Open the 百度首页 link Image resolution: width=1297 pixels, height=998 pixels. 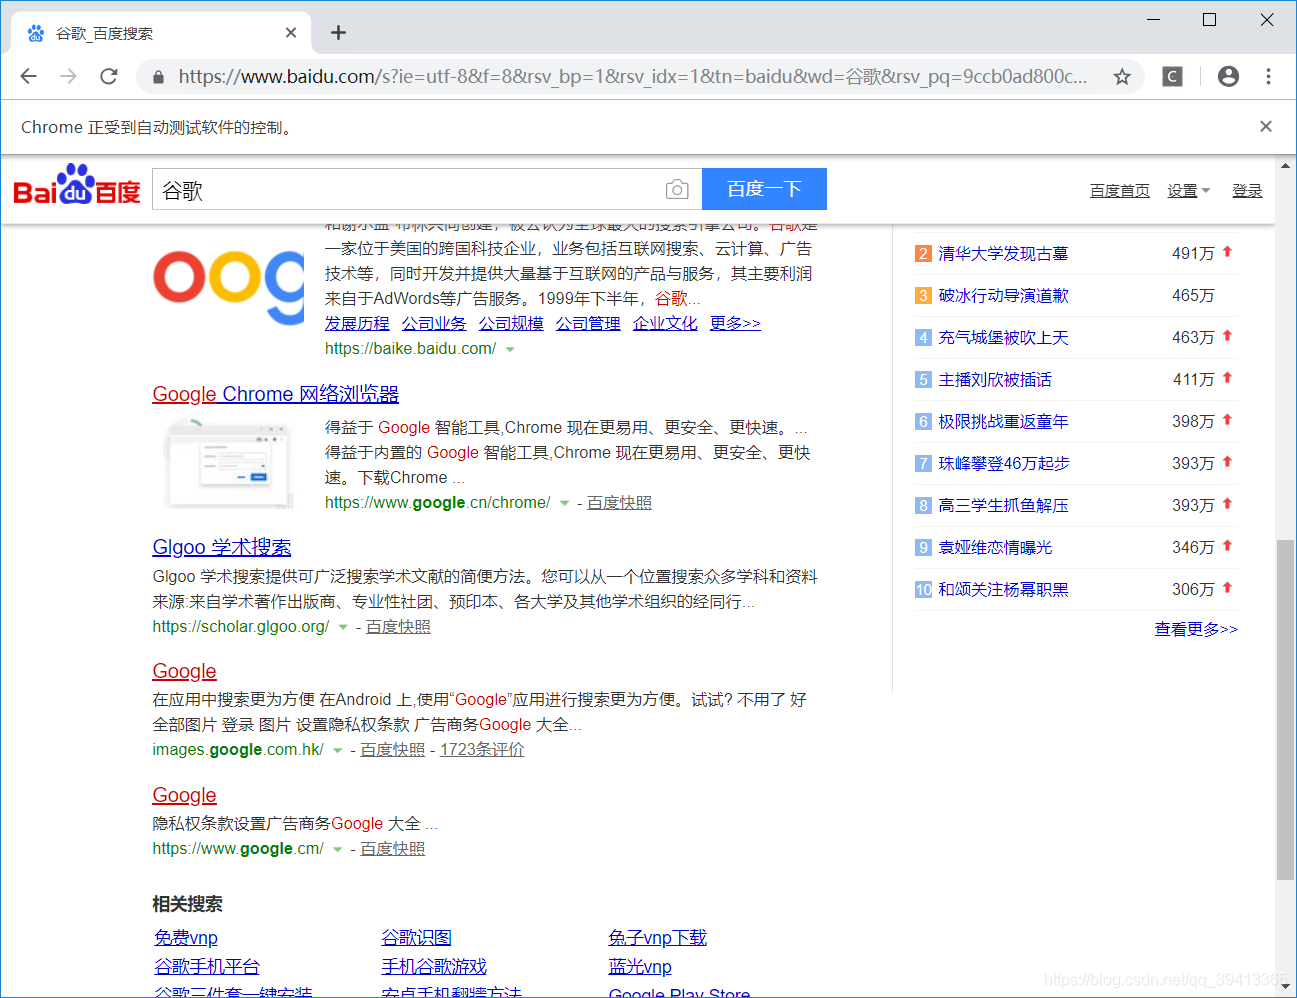1119,191
